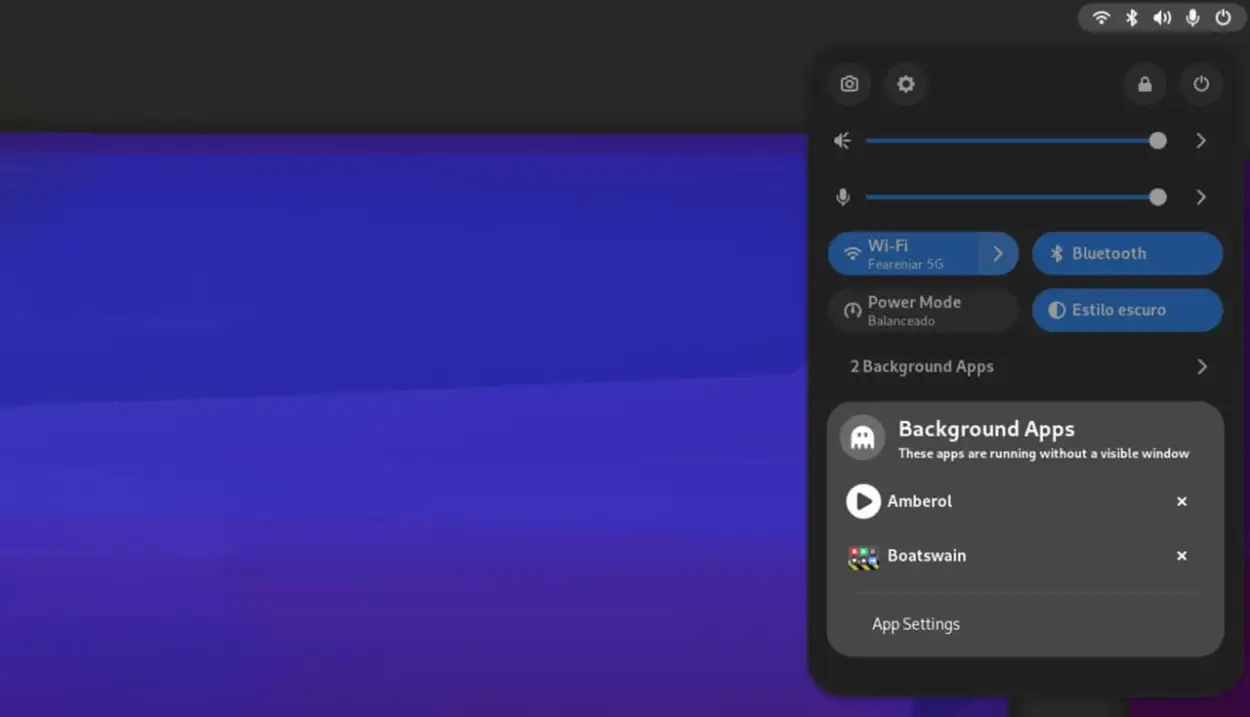Take a screenshot with the camera button
Image resolution: width=1250 pixels, height=717 pixels.
(x=849, y=84)
